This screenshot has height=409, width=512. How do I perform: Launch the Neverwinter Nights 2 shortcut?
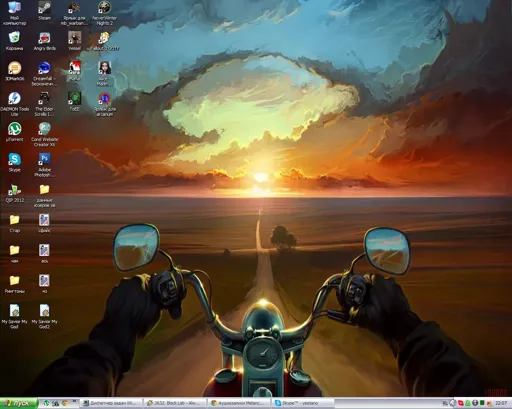click(x=104, y=13)
